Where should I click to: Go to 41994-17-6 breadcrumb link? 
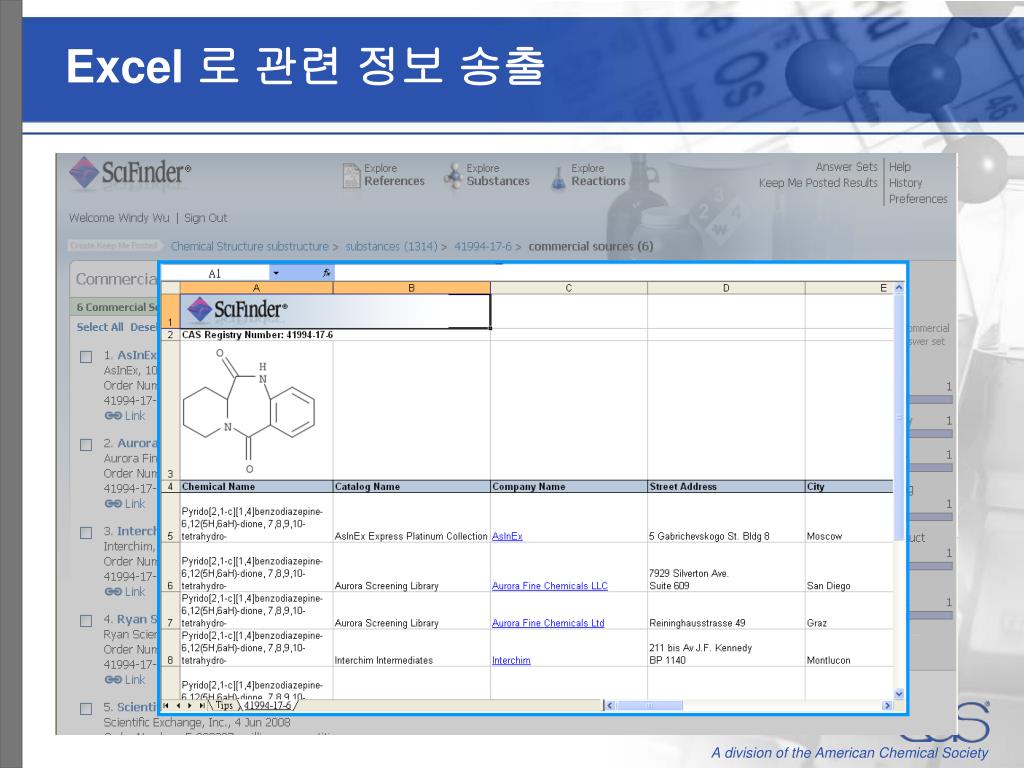pyautogui.click(x=483, y=247)
